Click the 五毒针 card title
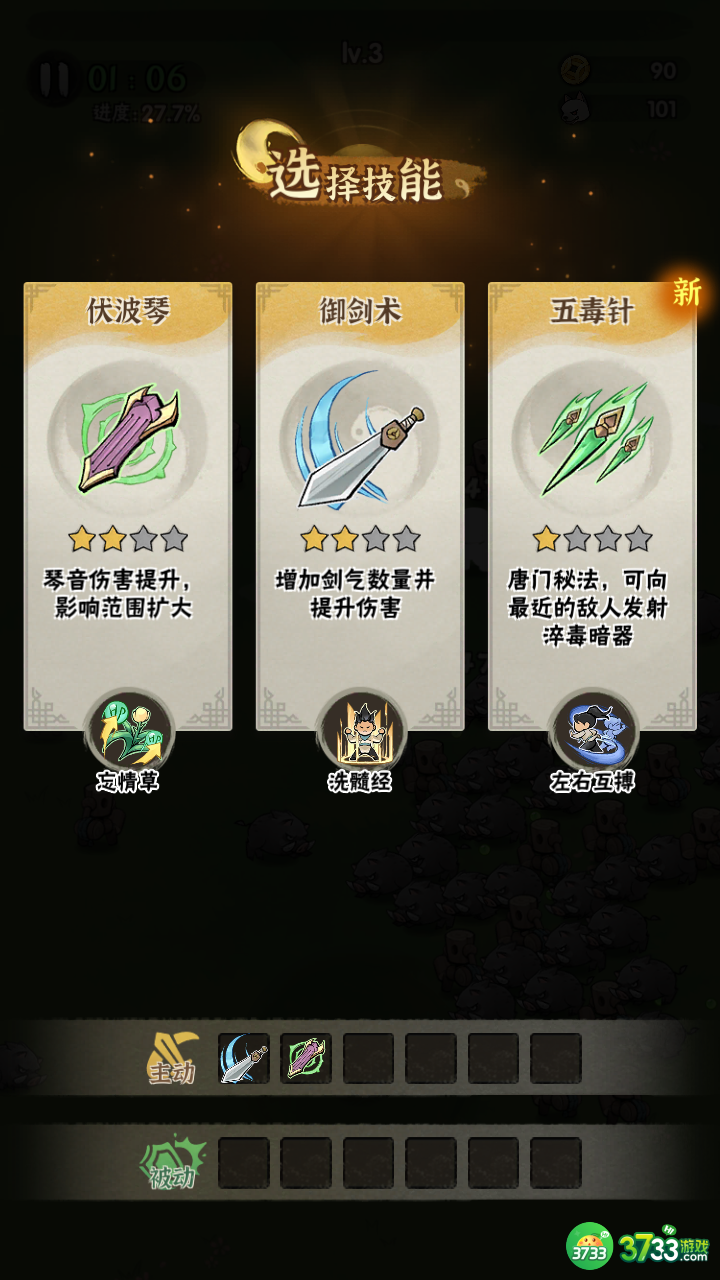The width and height of the screenshot is (720, 1280). (592, 311)
